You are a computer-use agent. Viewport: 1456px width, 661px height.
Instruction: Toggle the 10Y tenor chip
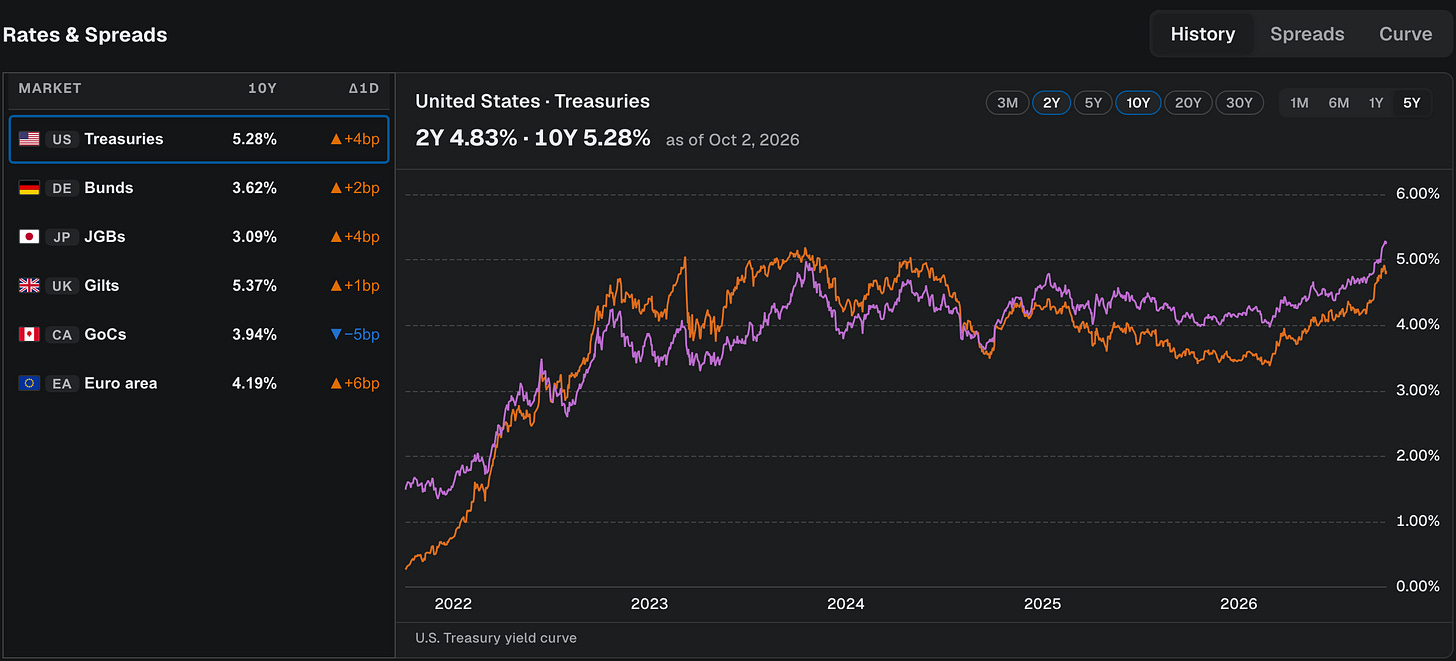click(1138, 103)
